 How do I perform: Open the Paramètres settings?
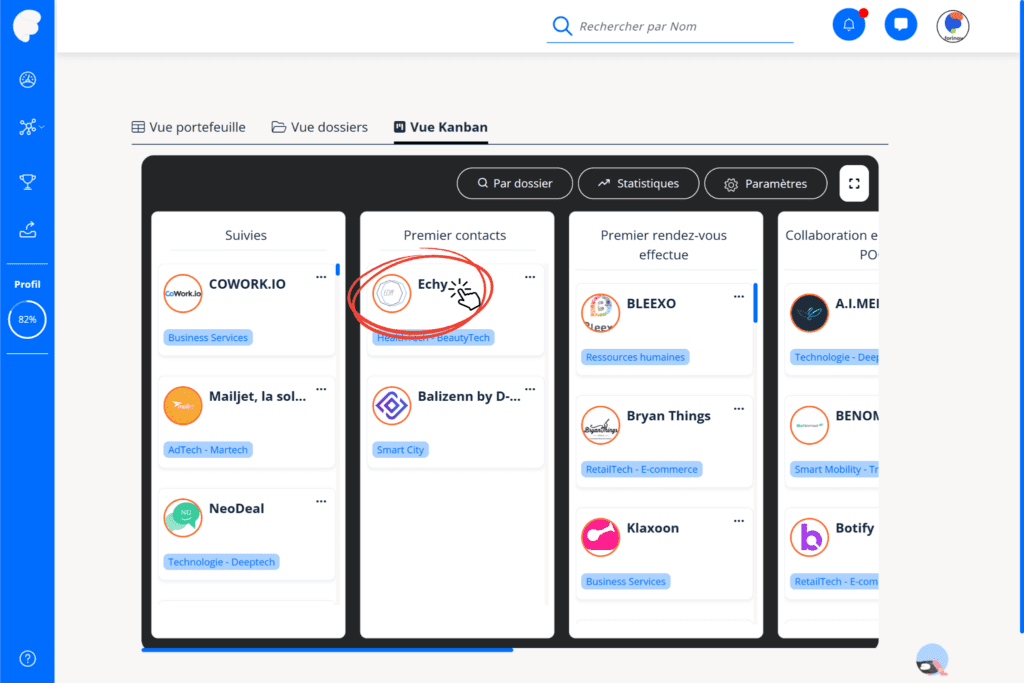765,183
